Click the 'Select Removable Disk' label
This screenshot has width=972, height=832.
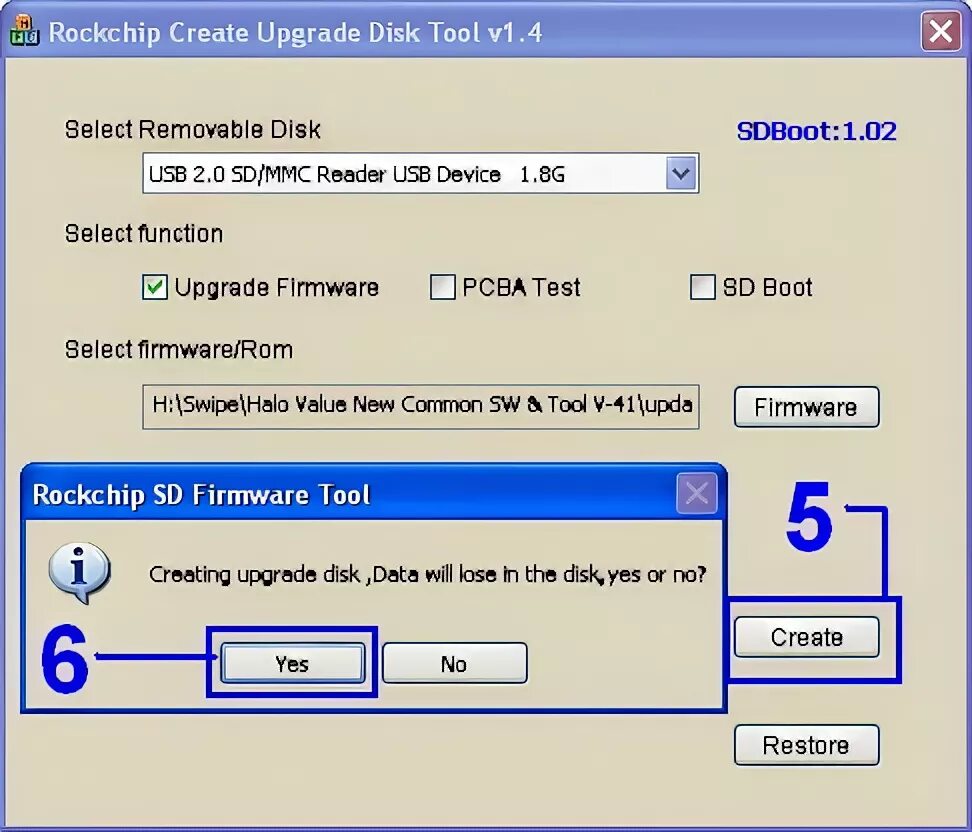193,130
